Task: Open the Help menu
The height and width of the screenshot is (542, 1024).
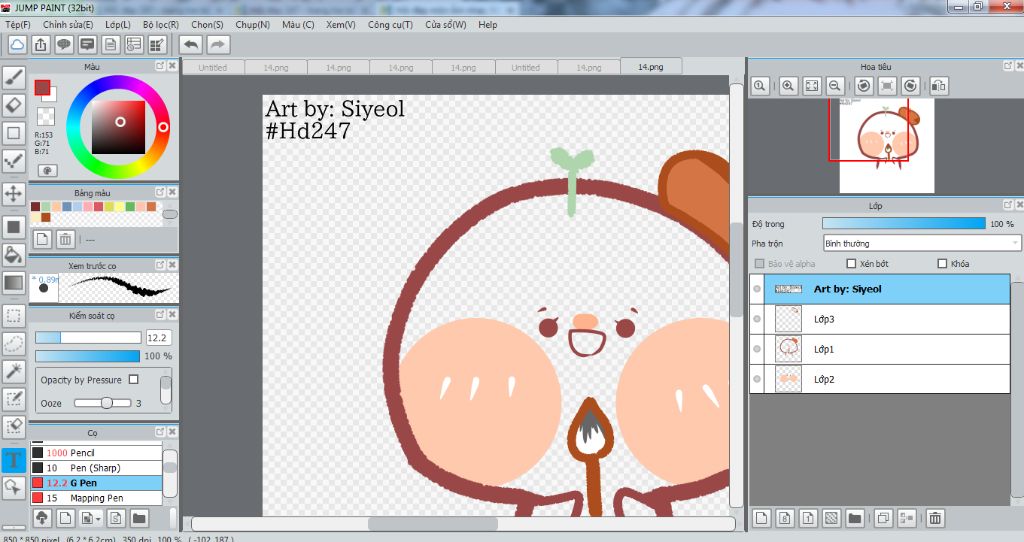Action: pos(488,24)
